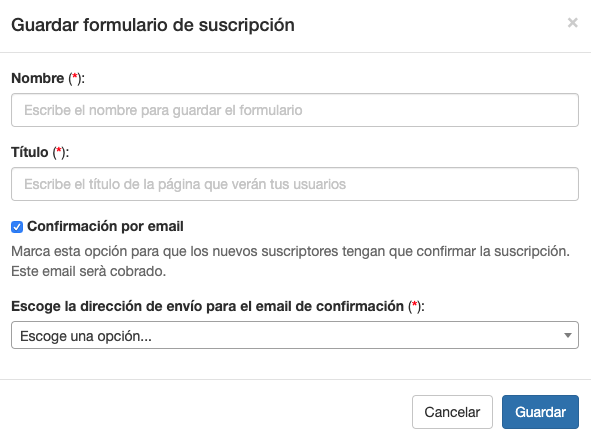This screenshot has width=591, height=440.
Task: Select the Título field label
Action: point(30,152)
